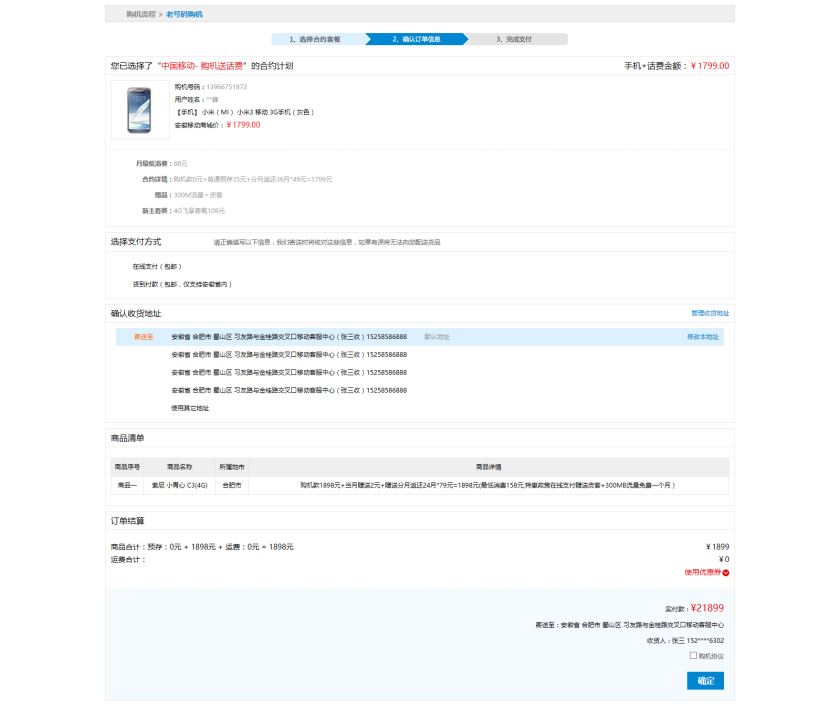The width and height of the screenshot is (840, 708).
Task: Click the phone number 13966751872
Action: click(227, 87)
